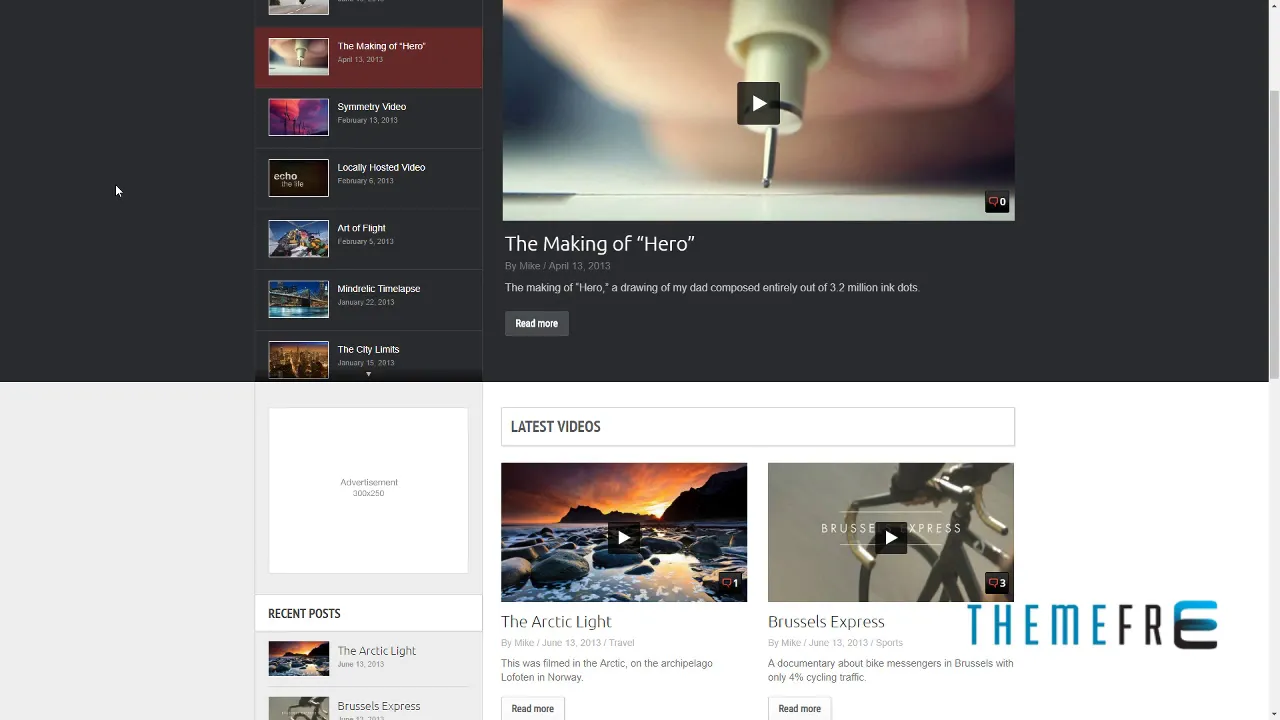This screenshot has height=720, width=1280.
Task: Click comment bubble icon on Brussels Express thumbnail
Action: [997, 583]
